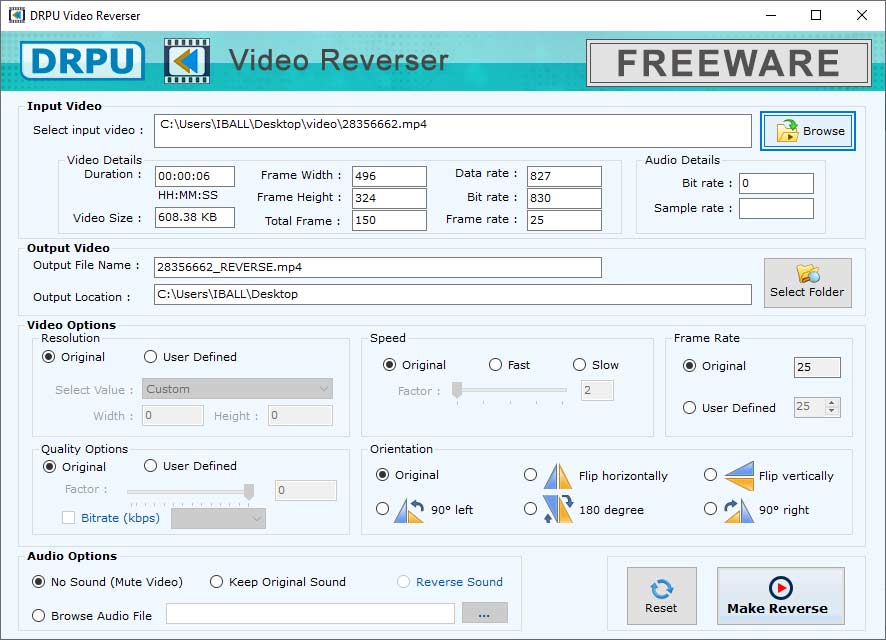
Task: Click the Frame rate field in Video Details
Action: (x=564, y=220)
